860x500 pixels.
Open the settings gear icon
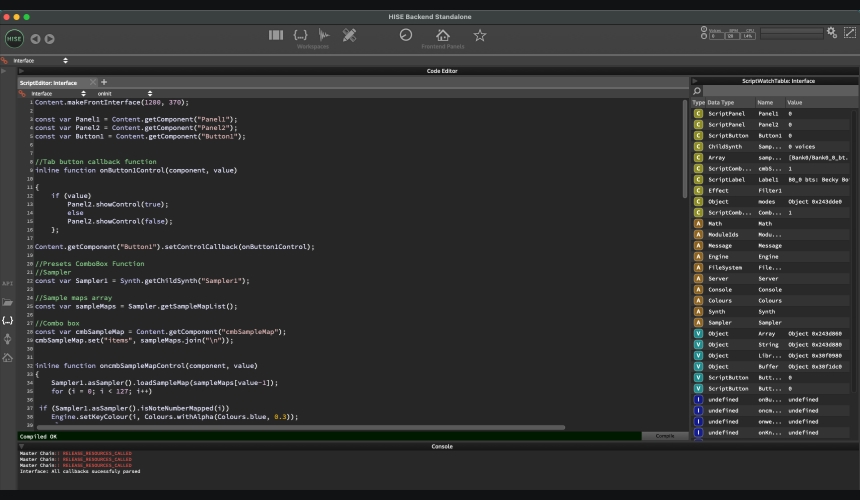[x=832, y=33]
